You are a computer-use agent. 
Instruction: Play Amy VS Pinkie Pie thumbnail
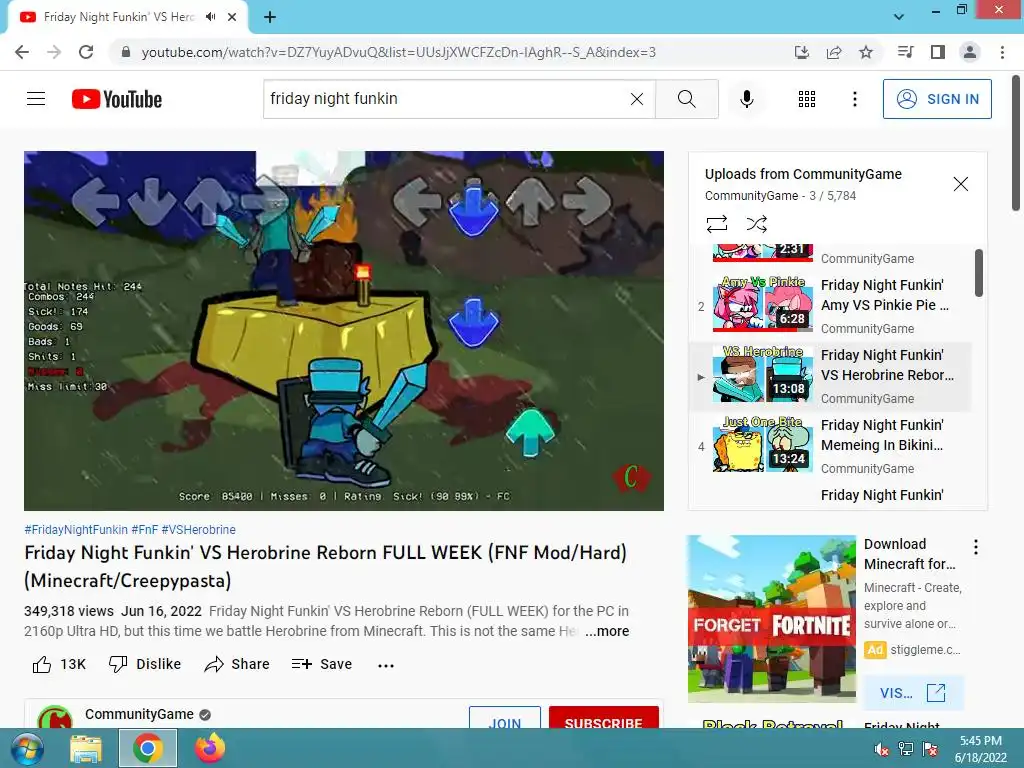coord(763,304)
